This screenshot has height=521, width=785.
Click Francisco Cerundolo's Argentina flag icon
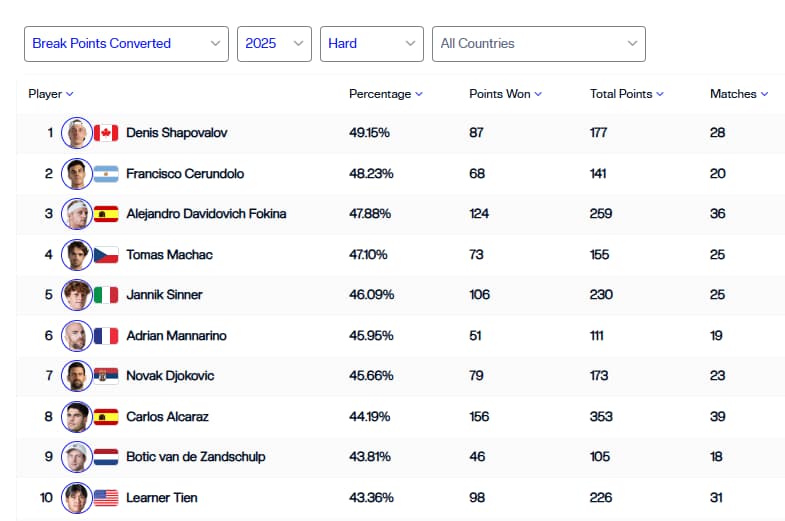(x=106, y=174)
